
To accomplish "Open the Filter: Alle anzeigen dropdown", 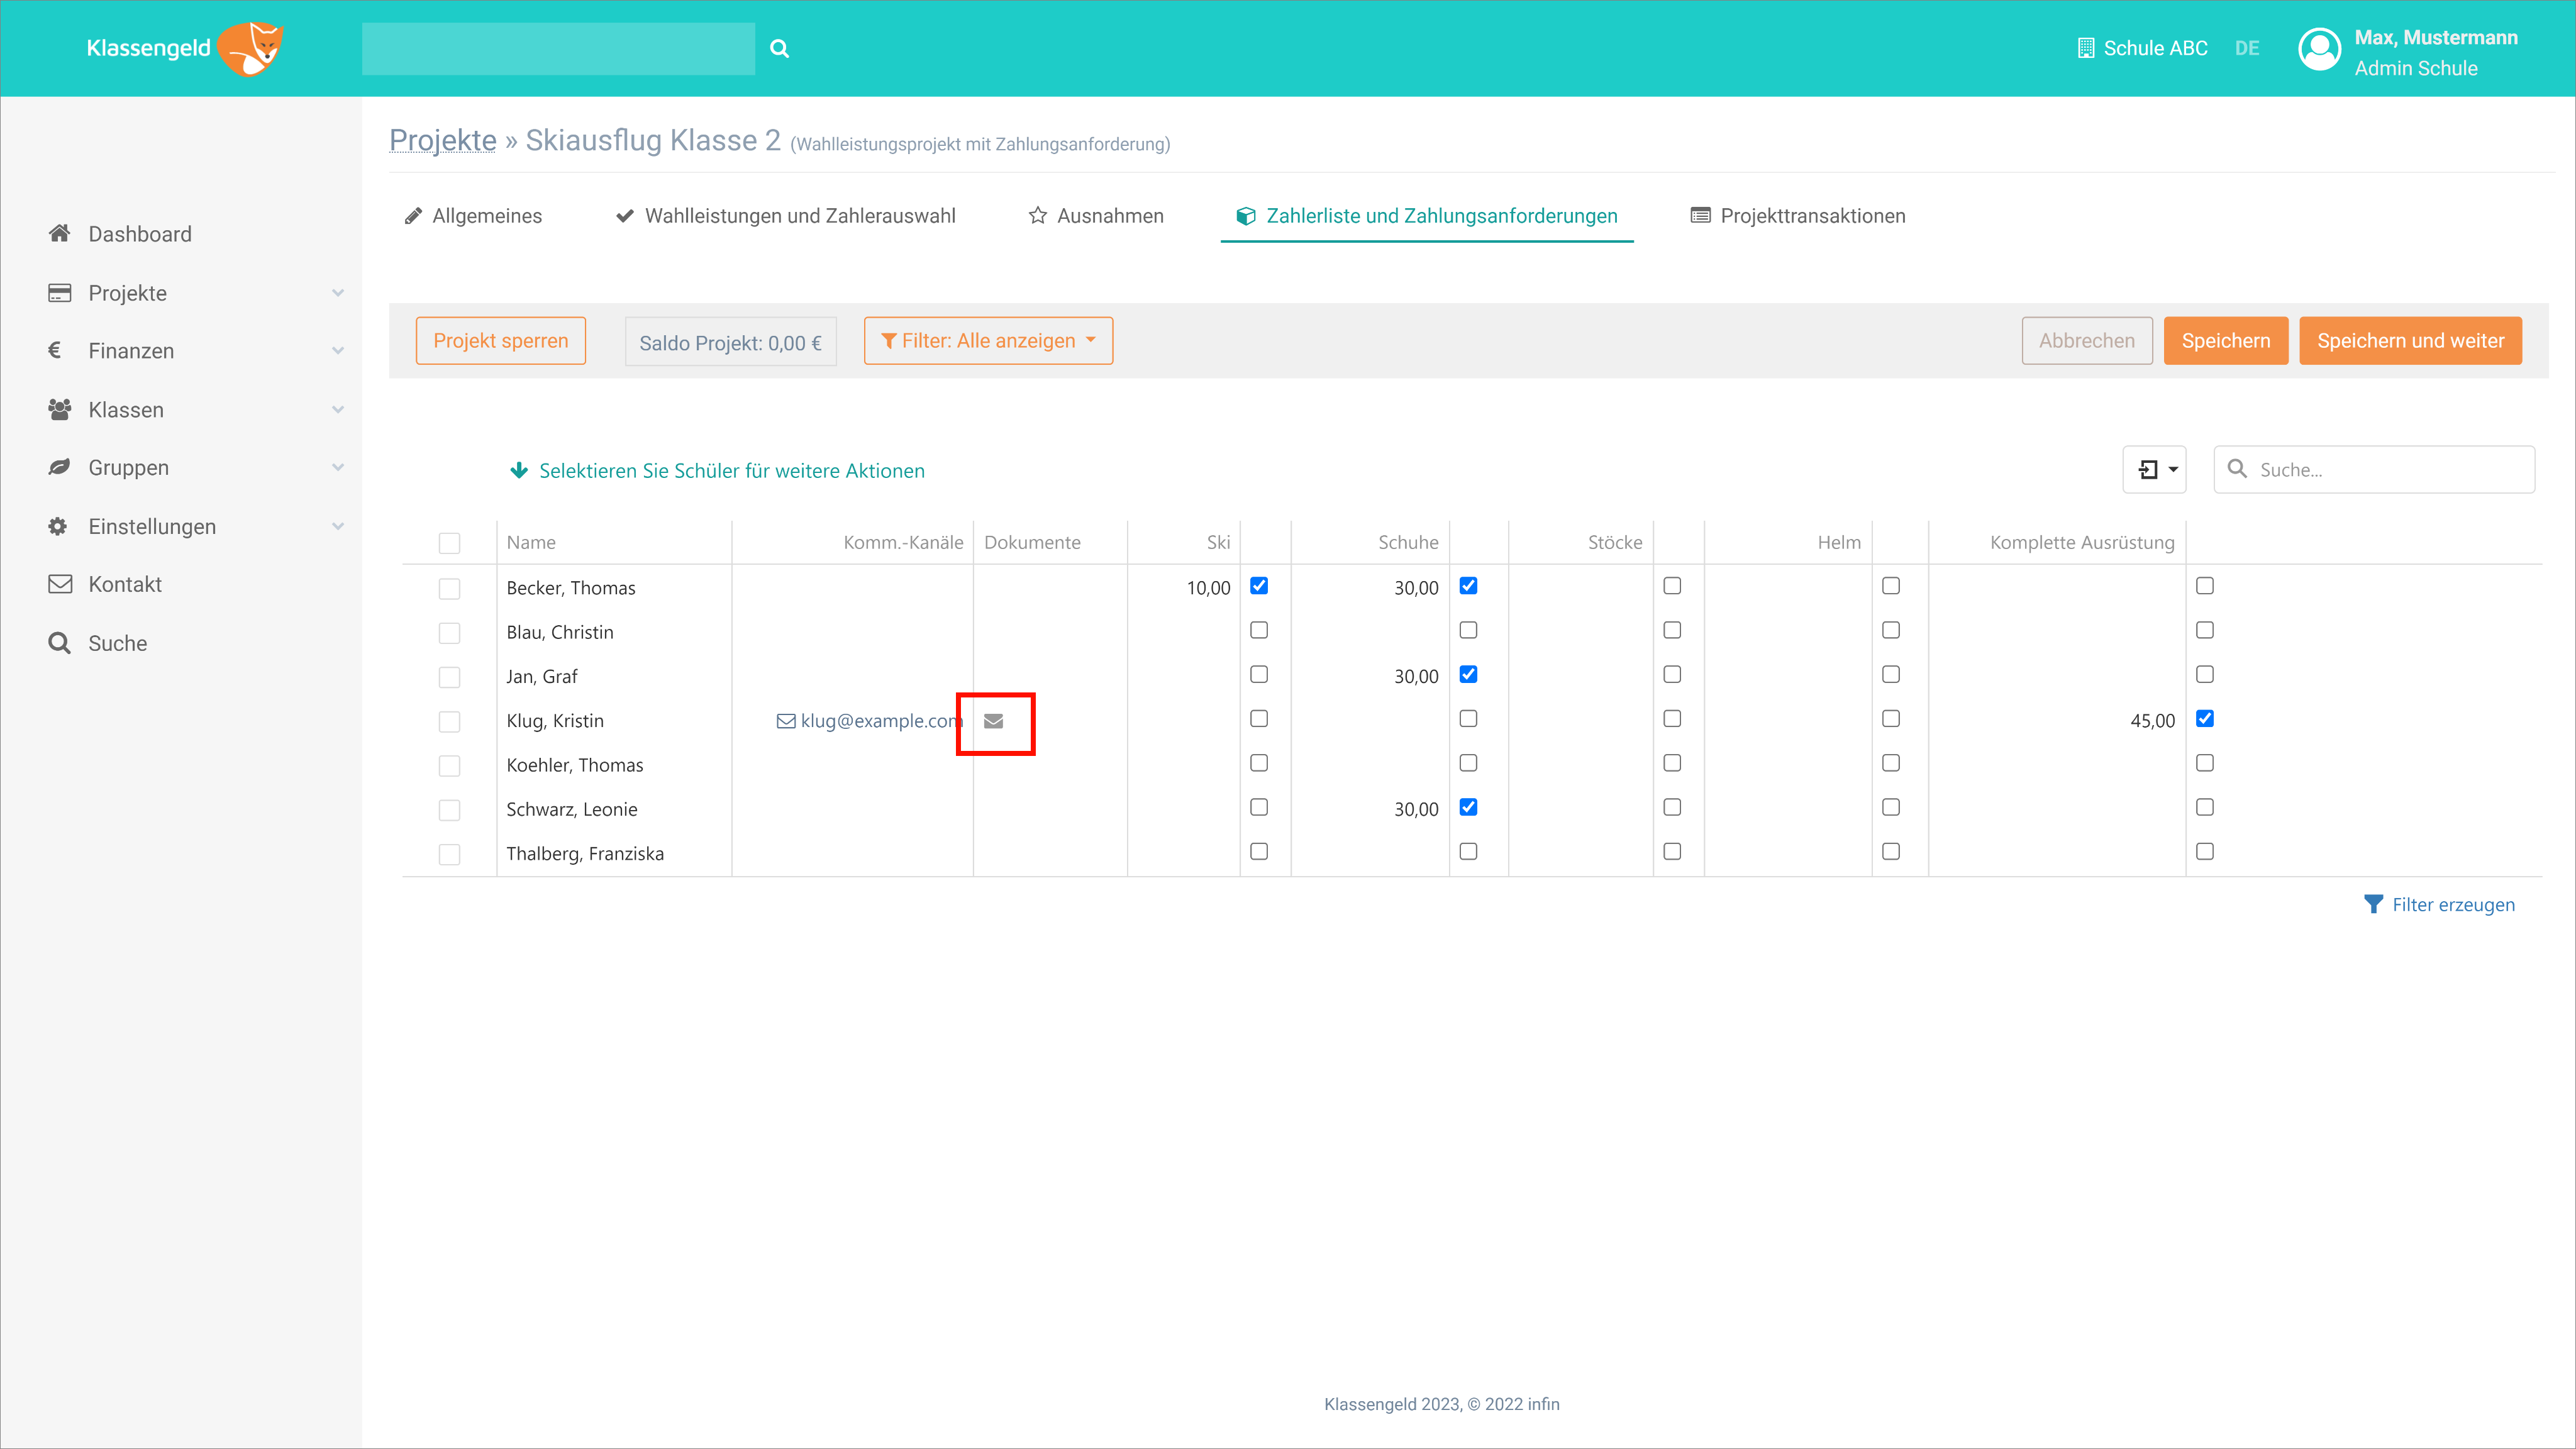I will point(988,341).
